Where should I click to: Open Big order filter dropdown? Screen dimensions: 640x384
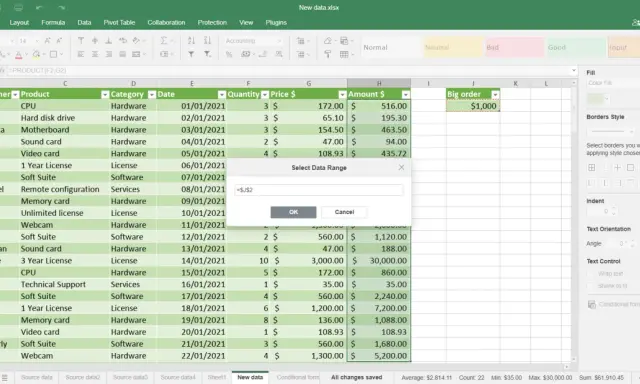tap(495, 95)
